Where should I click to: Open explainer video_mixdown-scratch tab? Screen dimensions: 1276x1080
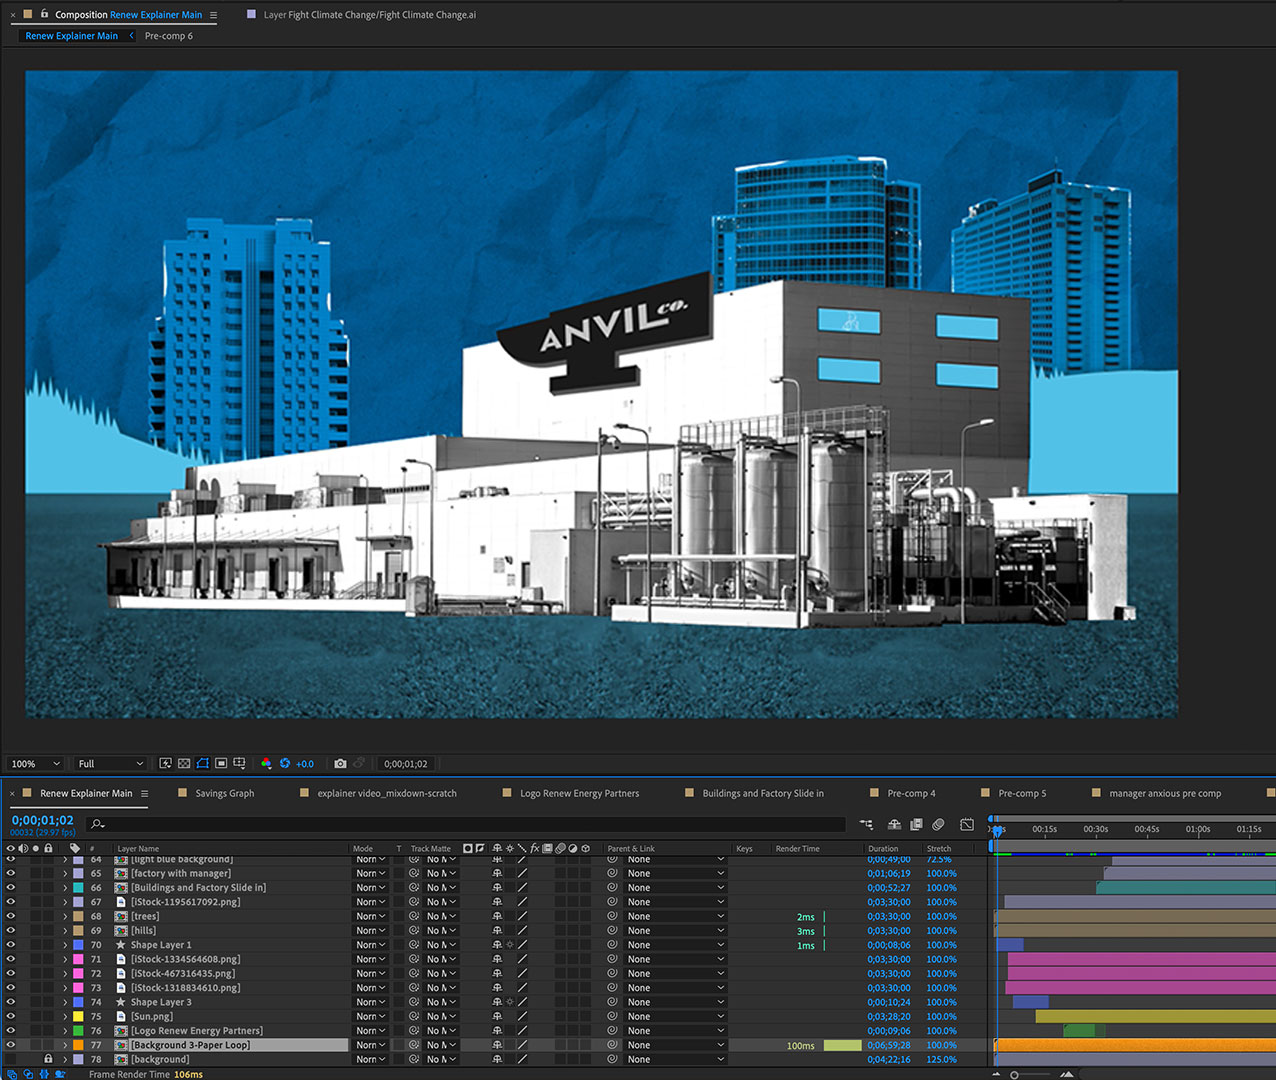[x=387, y=793]
